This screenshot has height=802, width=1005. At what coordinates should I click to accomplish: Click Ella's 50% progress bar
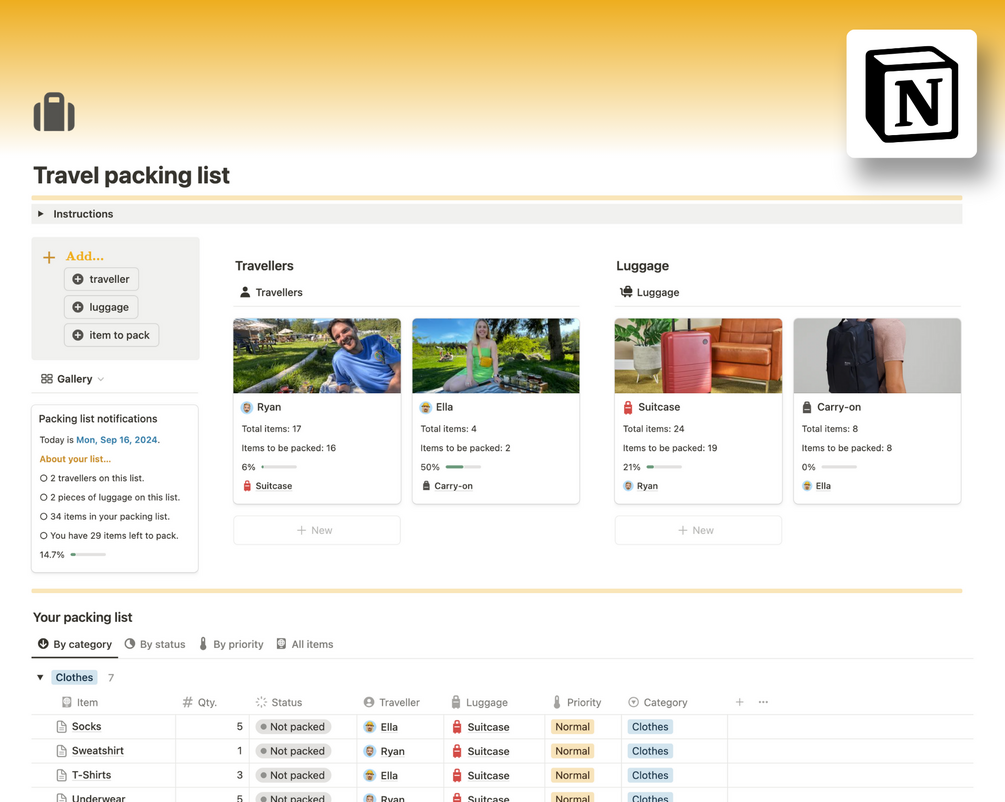point(463,467)
